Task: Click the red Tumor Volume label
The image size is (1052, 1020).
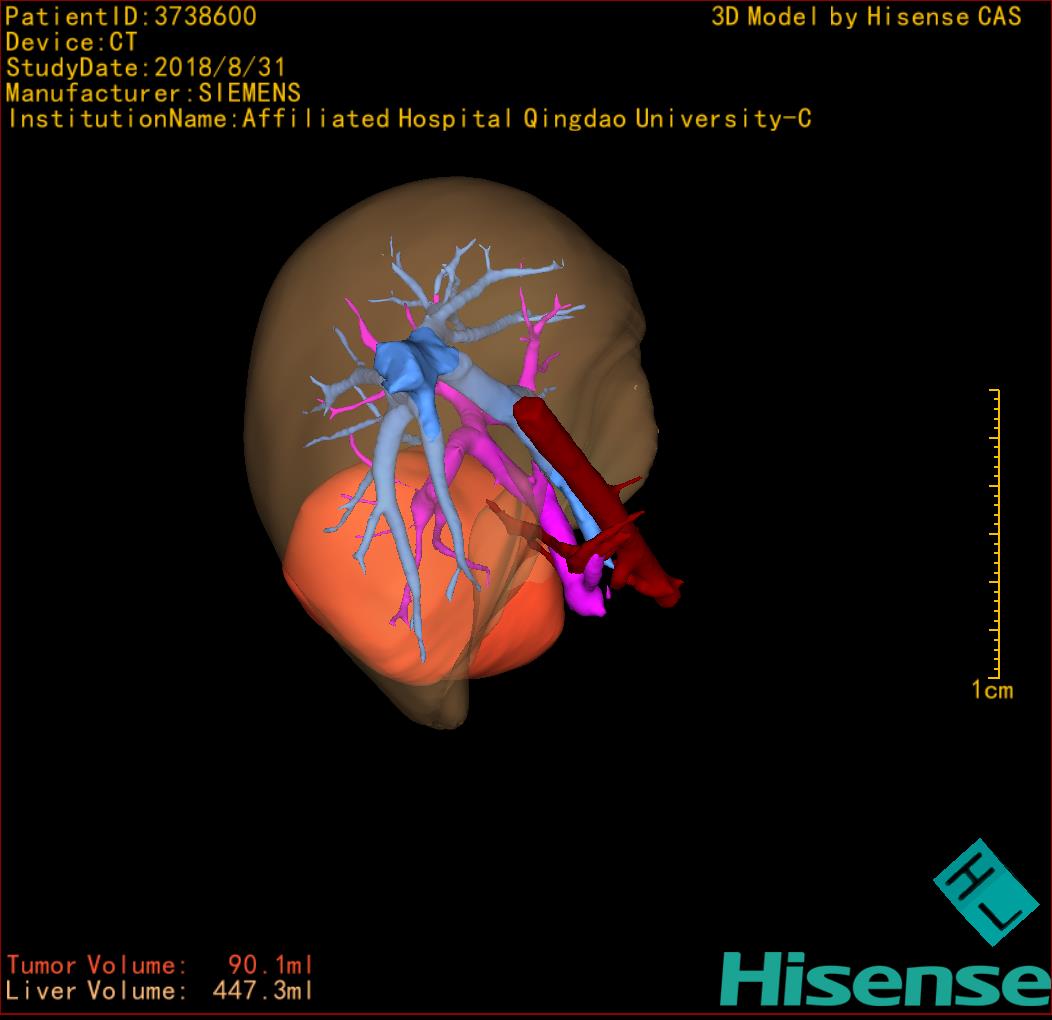Action: [x=96, y=965]
